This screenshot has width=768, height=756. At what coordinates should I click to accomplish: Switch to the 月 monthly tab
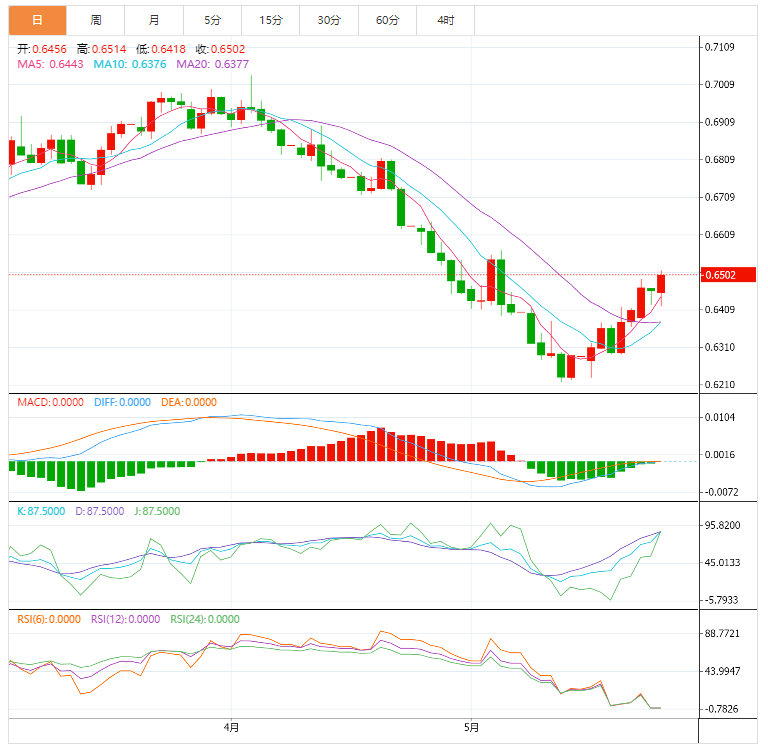click(x=154, y=20)
